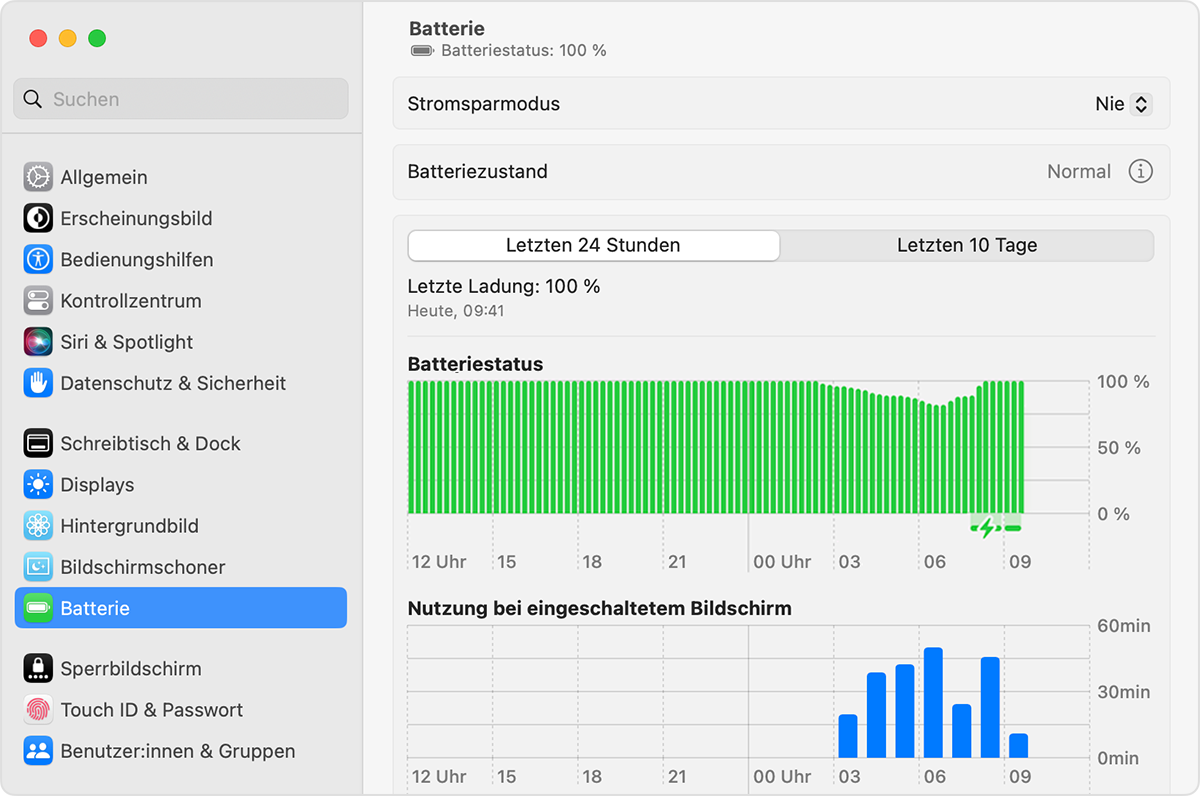
Task: Open Benutzer:innen & Gruppen settings
Action: (177, 751)
